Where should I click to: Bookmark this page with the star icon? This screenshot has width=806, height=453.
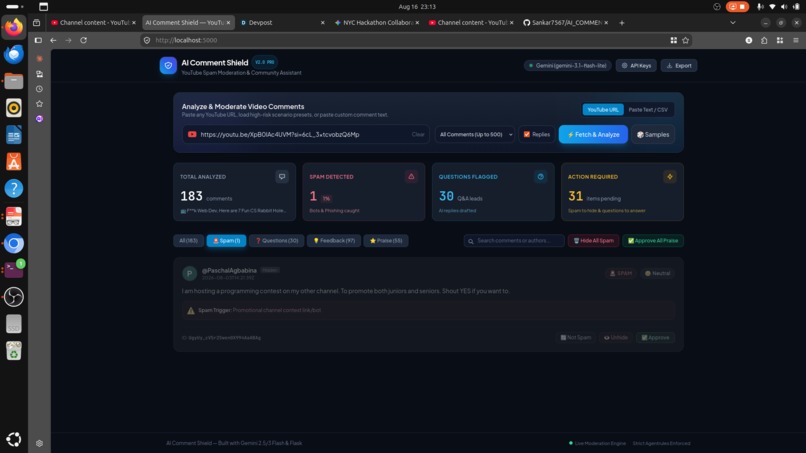(x=685, y=40)
